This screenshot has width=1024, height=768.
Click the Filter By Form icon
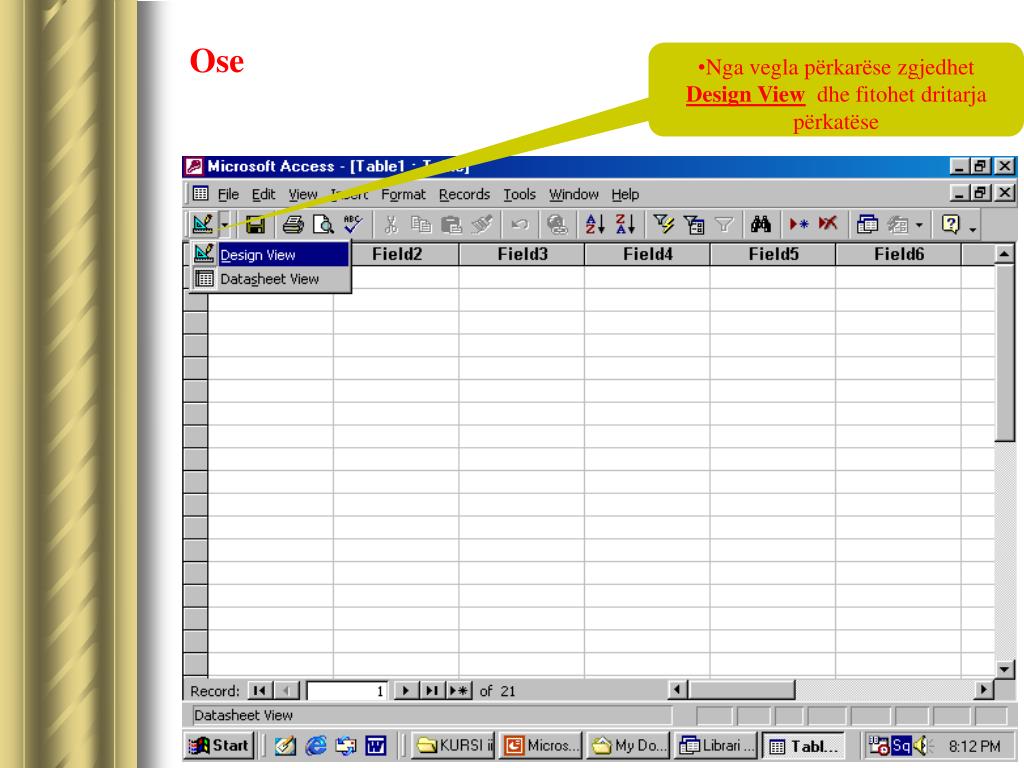coord(694,225)
